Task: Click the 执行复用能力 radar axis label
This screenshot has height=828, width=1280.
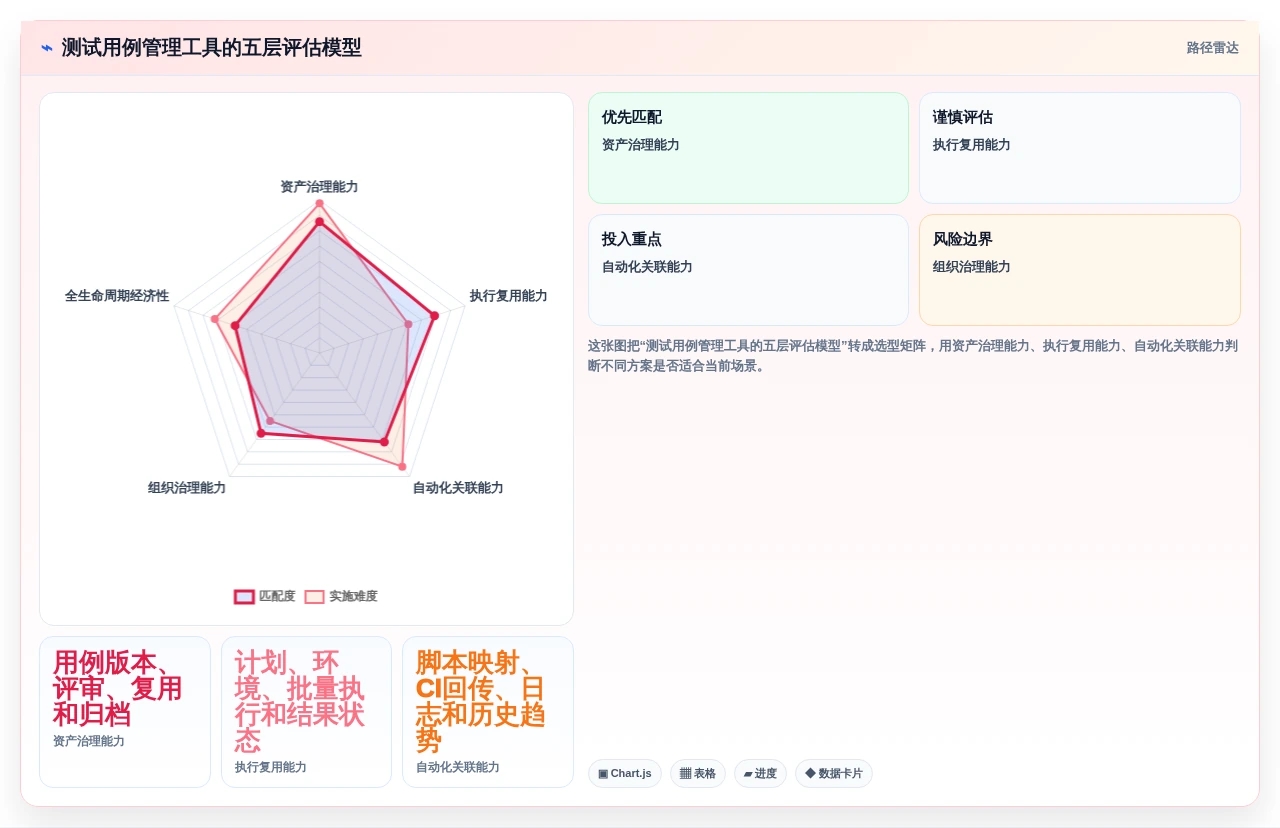Action: pyautogui.click(x=508, y=296)
